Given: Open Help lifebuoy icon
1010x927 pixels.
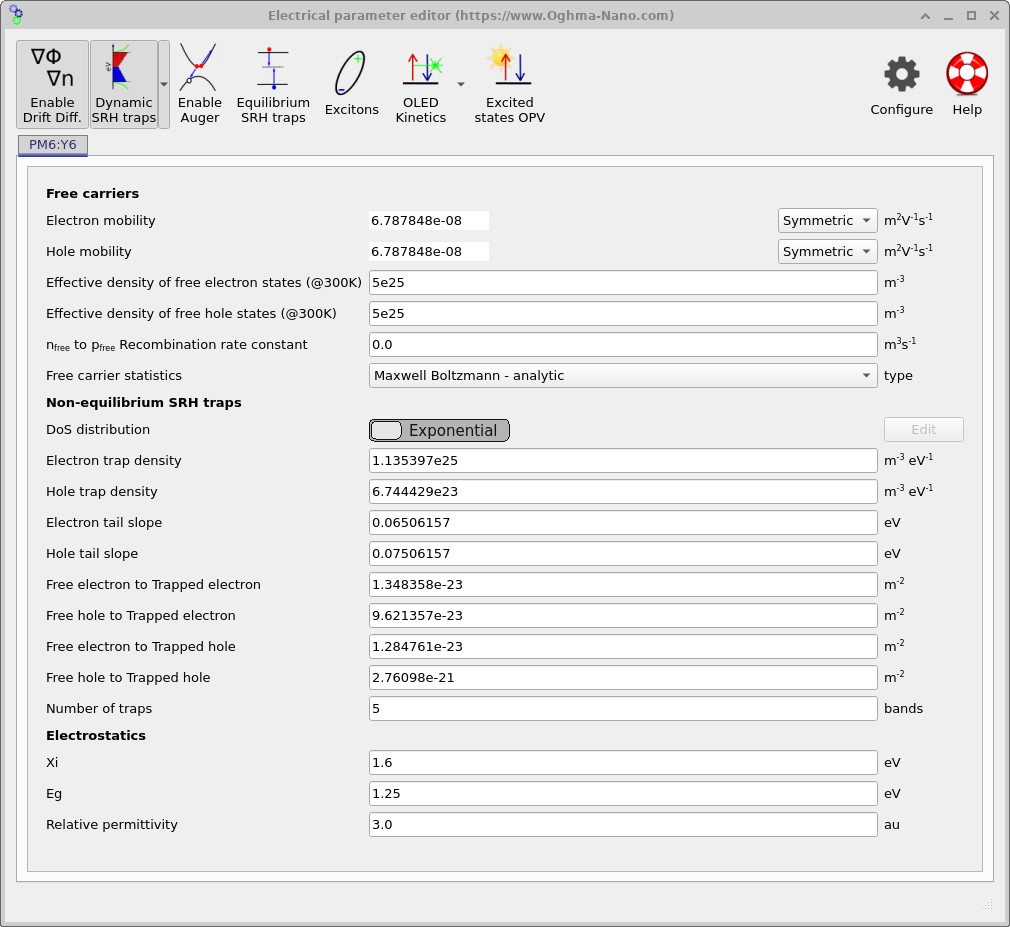Looking at the screenshot, I should click(x=967, y=84).
